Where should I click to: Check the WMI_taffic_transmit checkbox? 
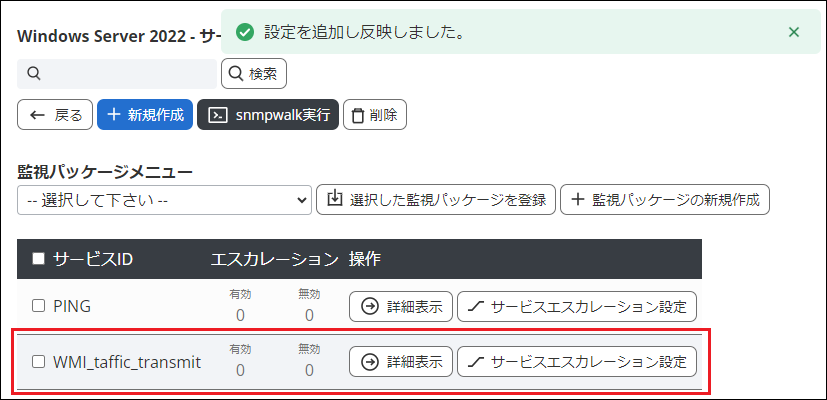(39, 362)
